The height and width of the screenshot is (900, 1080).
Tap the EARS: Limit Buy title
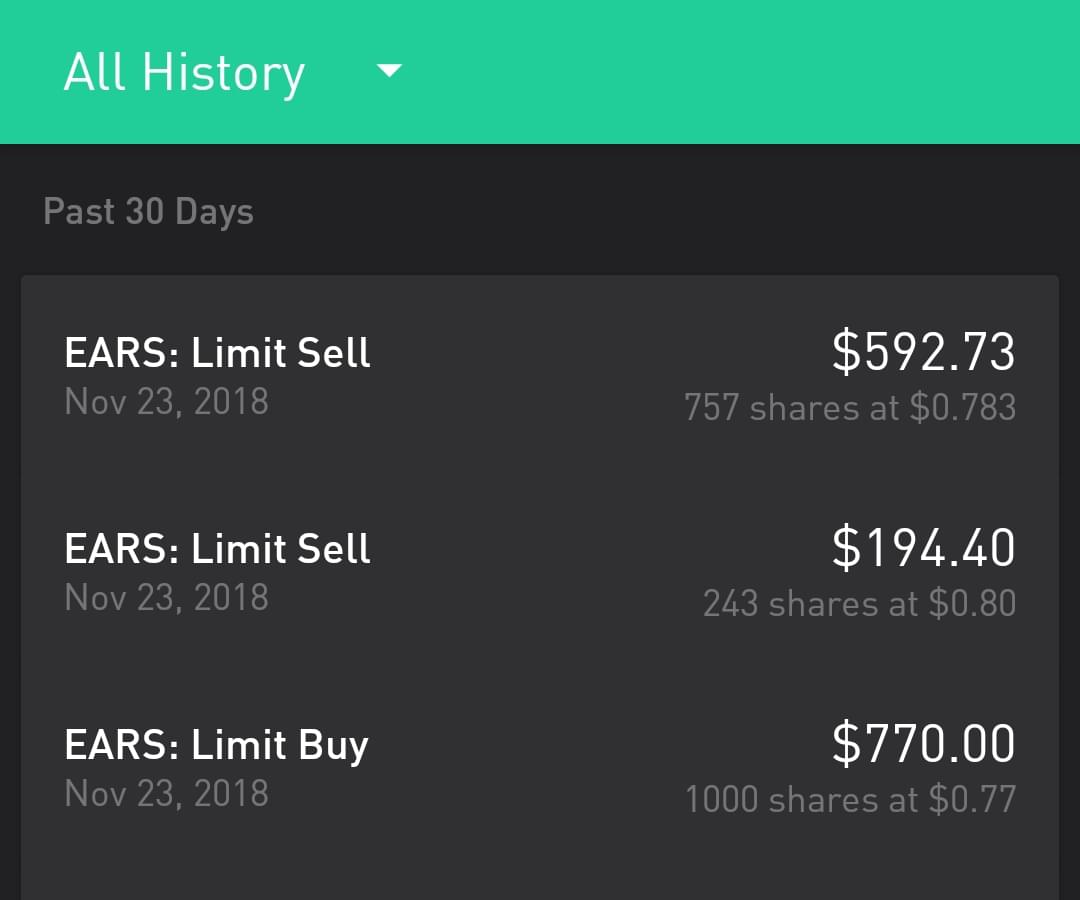point(216,746)
